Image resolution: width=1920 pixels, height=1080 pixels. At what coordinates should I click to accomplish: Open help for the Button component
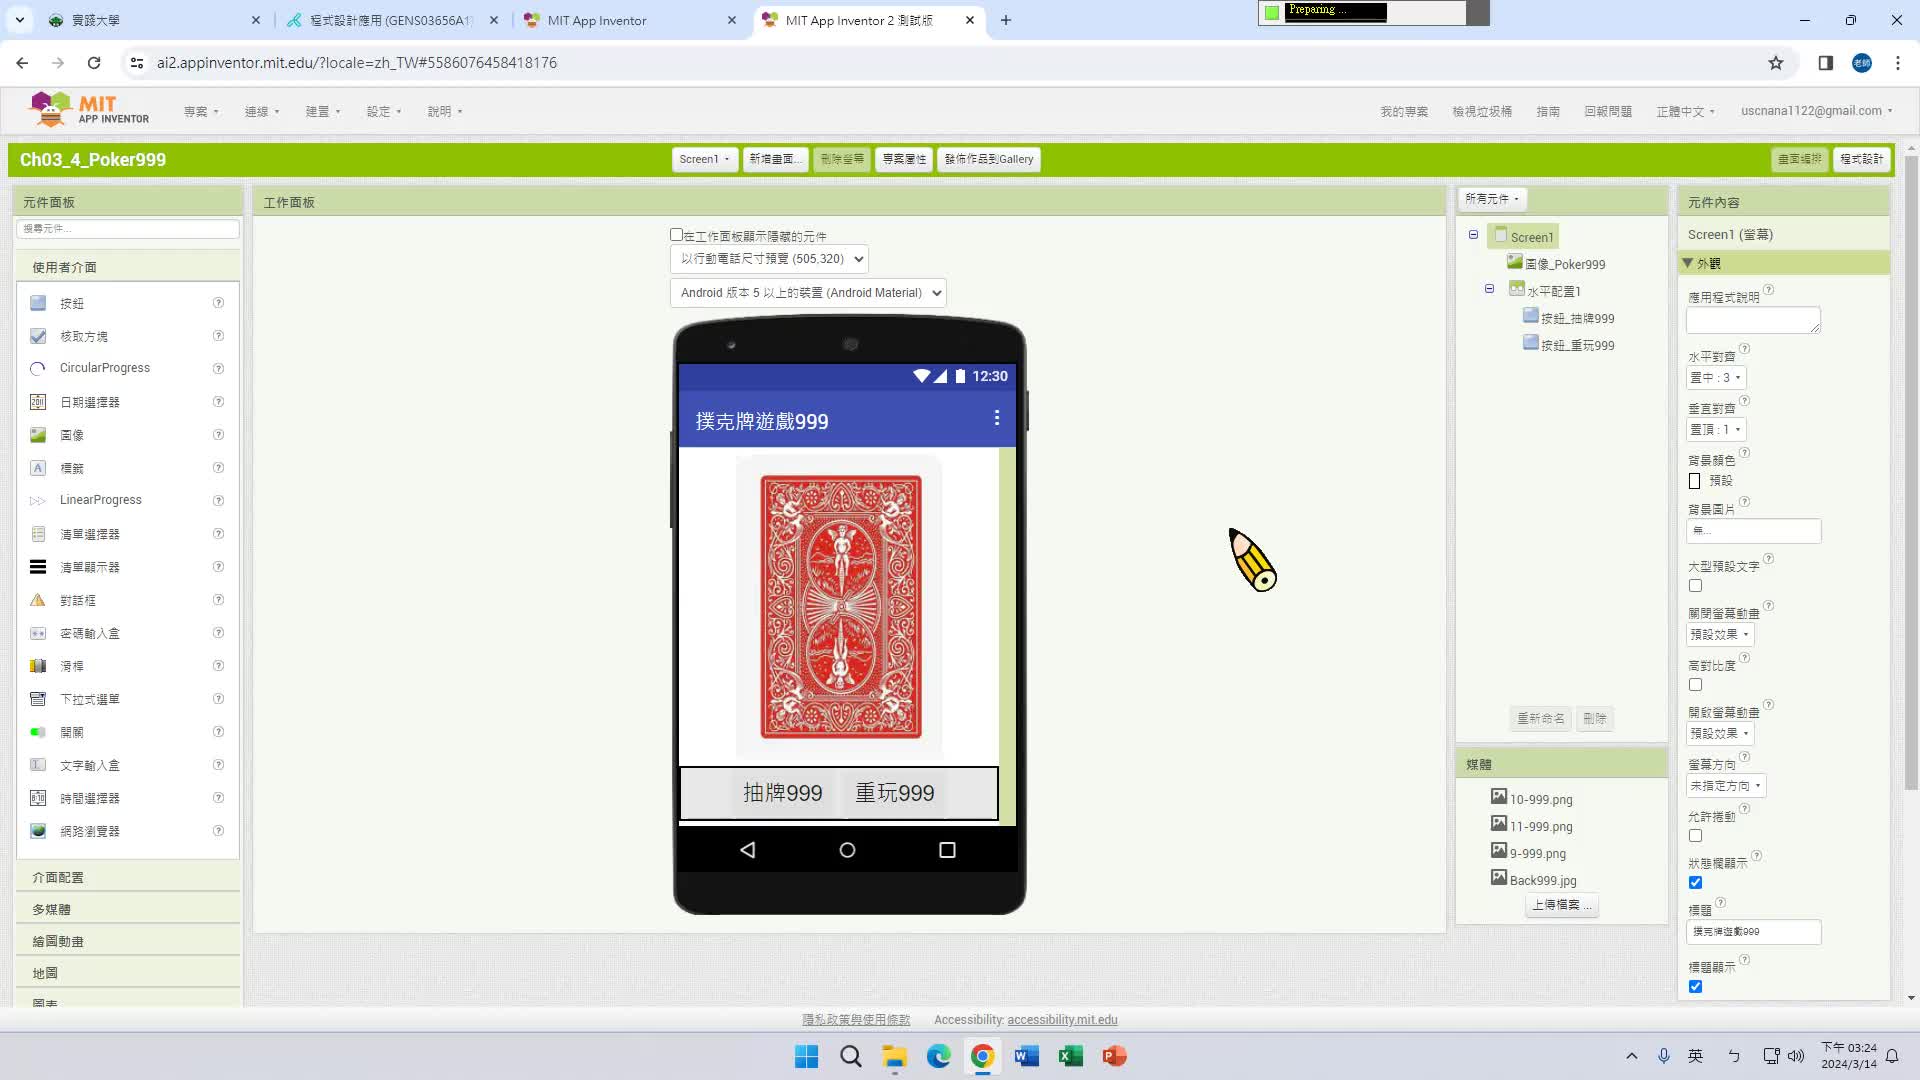(218, 303)
